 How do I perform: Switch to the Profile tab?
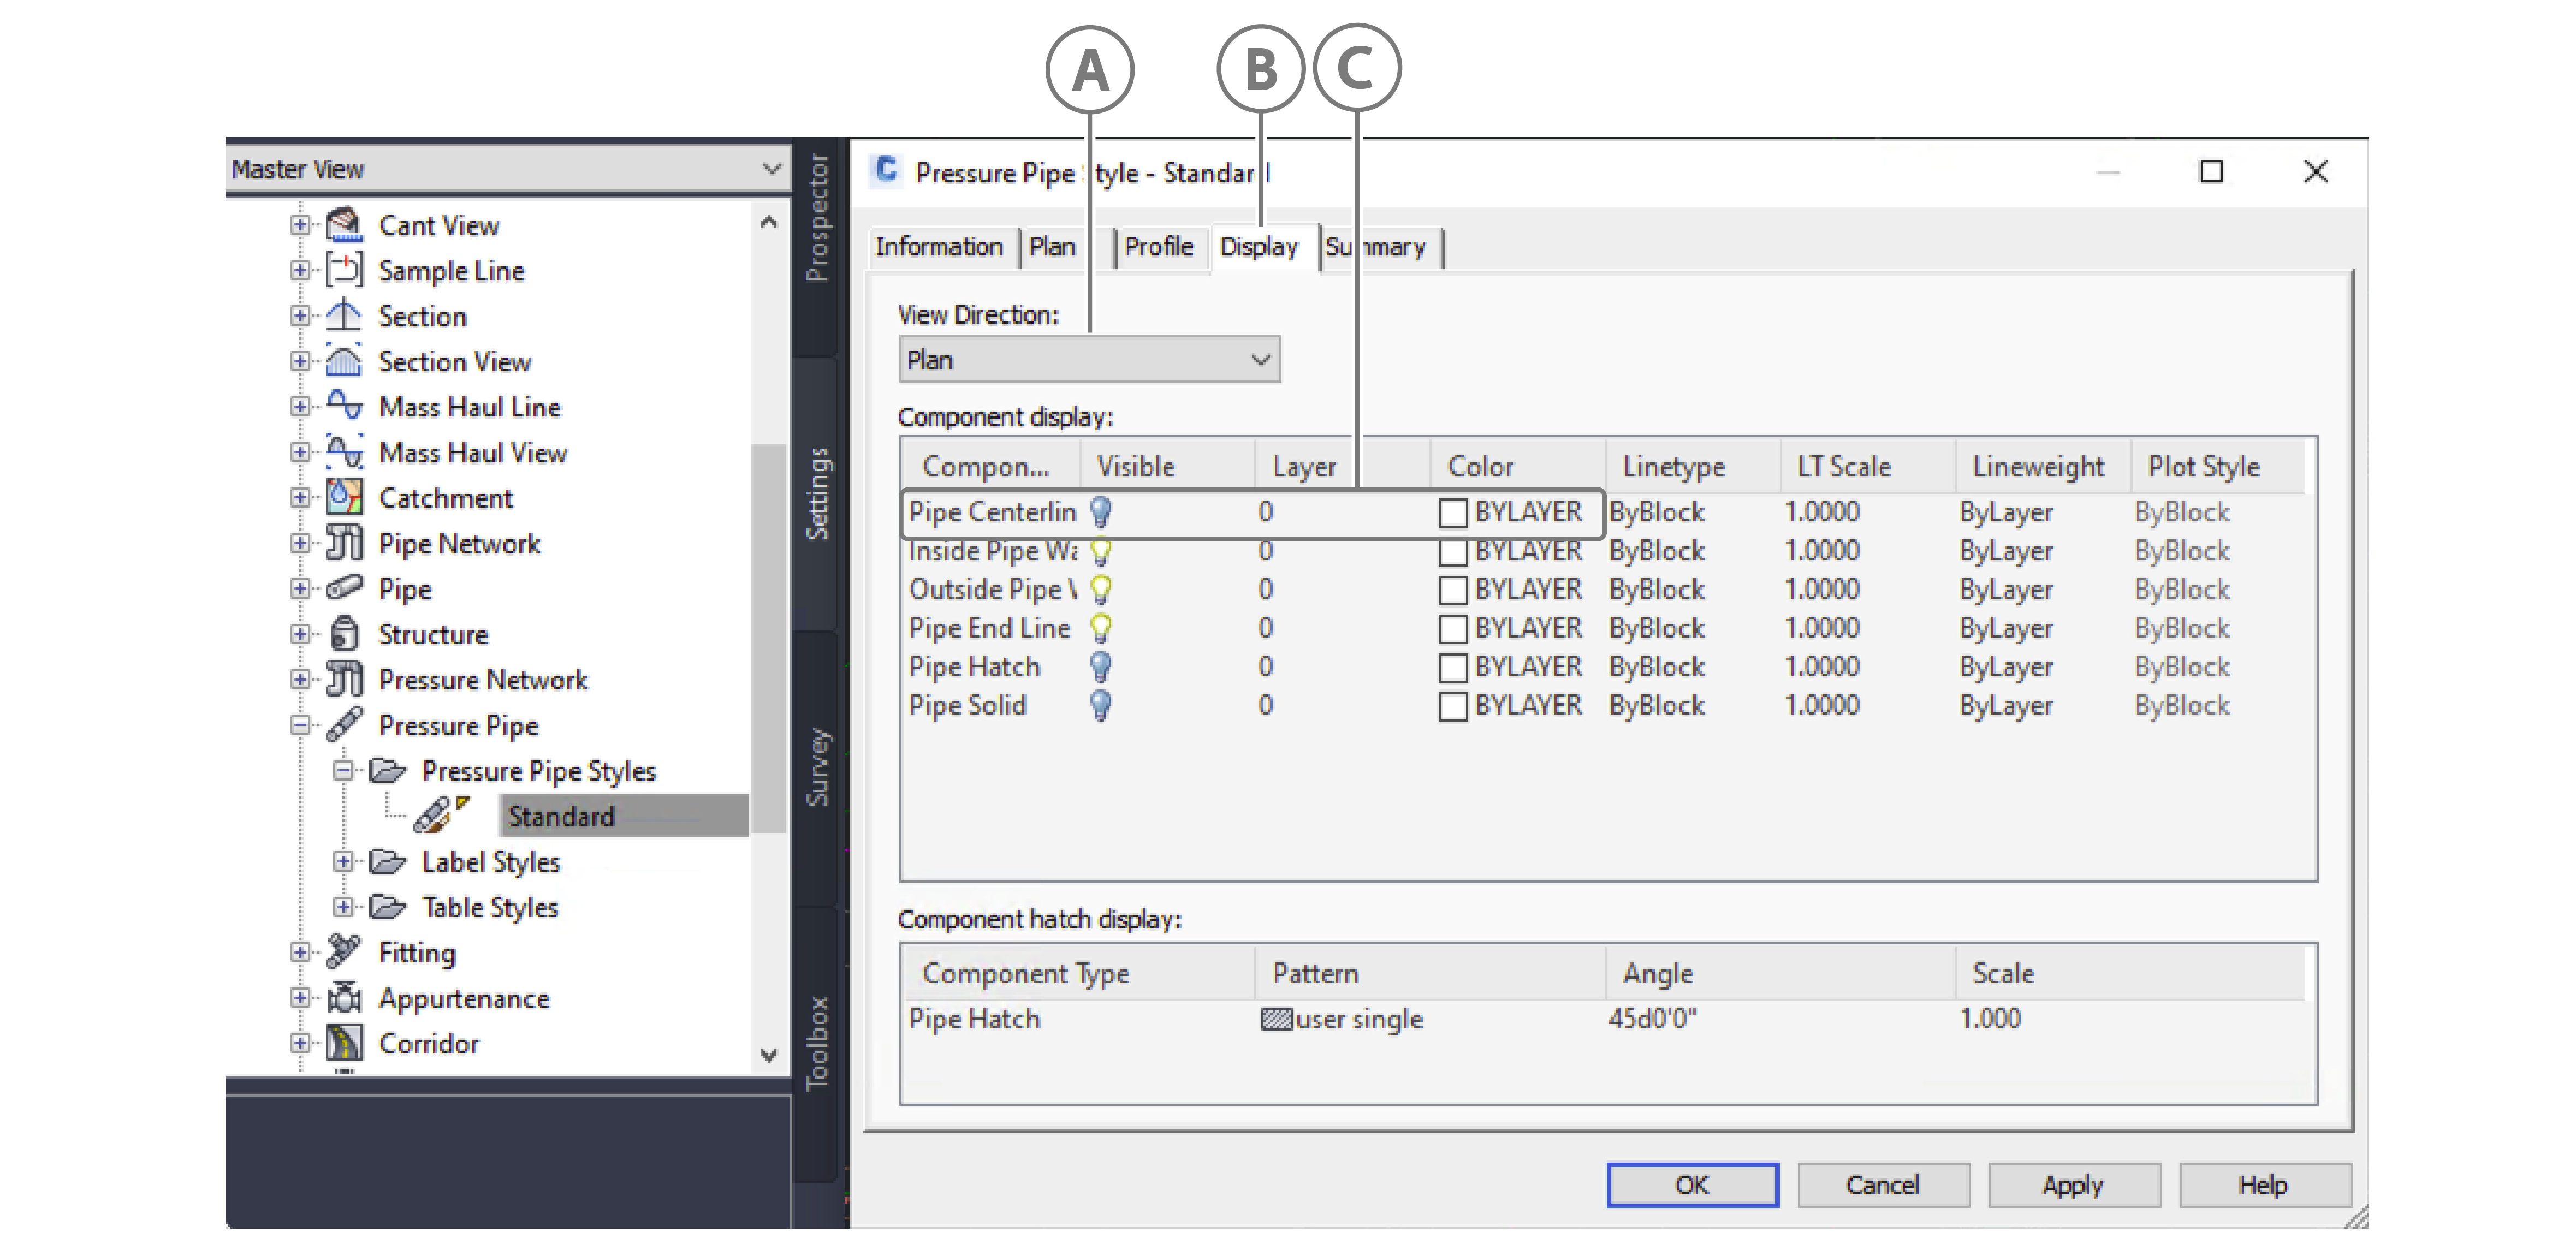click(1158, 247)
